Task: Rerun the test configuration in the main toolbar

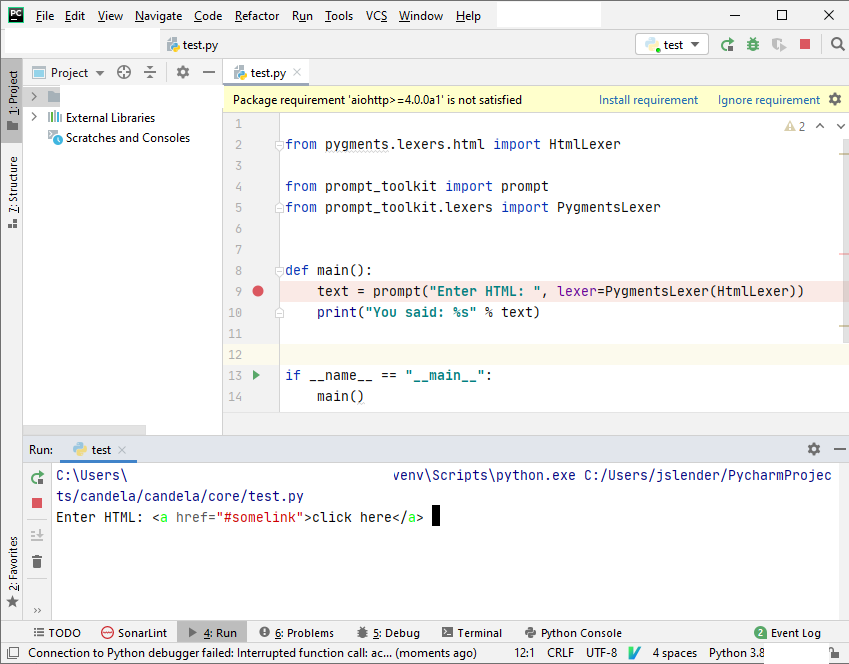Action: tap(727, 44)
